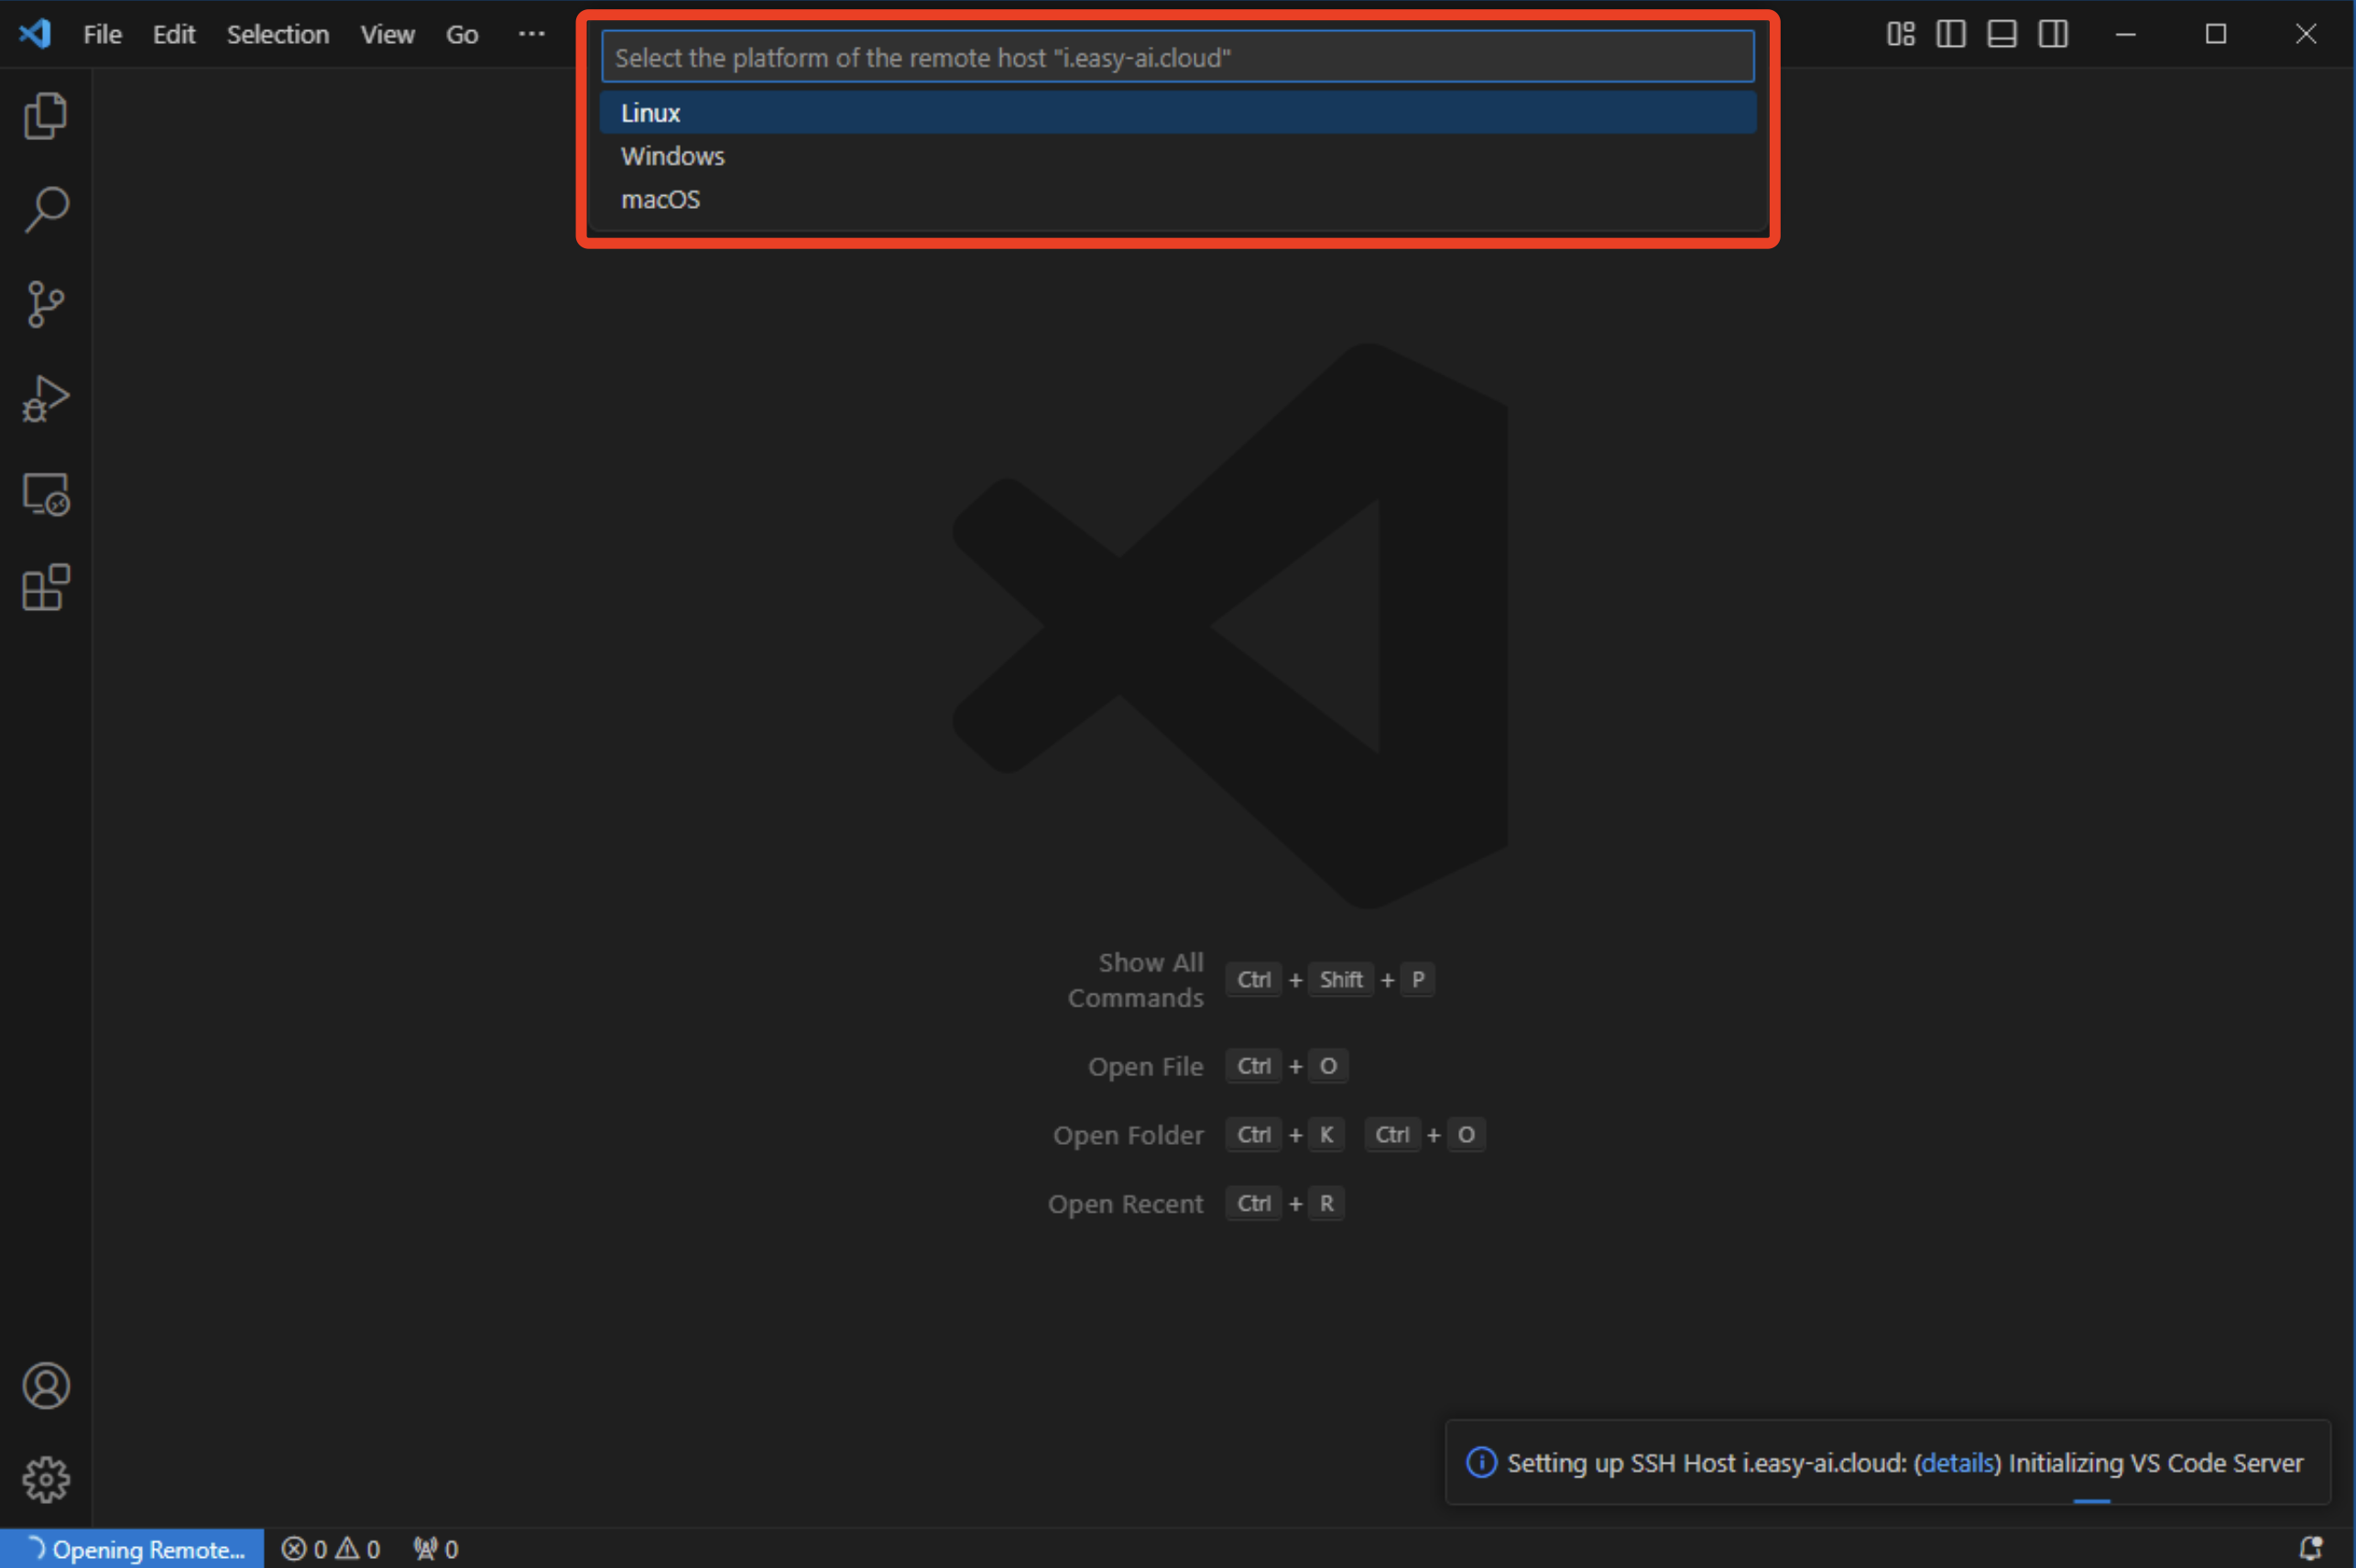Image resolution: width=2356 pixels, height=1568 pixels.
Task: Open the Edit menu
Action: coord(174,34)
